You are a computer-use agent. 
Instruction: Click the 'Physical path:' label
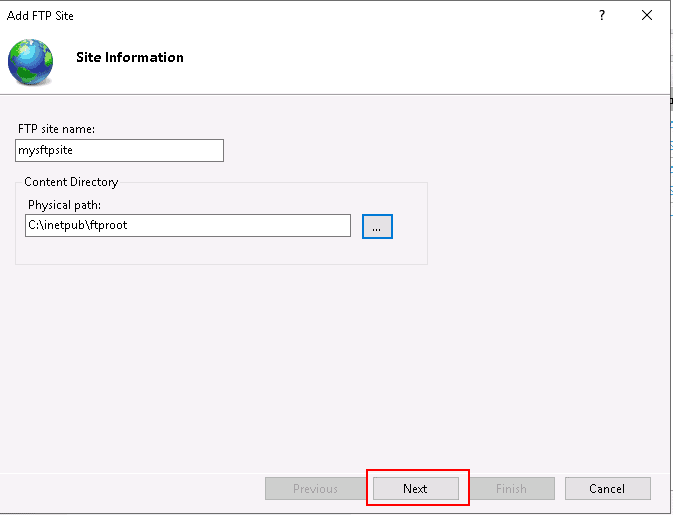click(x=64, y=205)
